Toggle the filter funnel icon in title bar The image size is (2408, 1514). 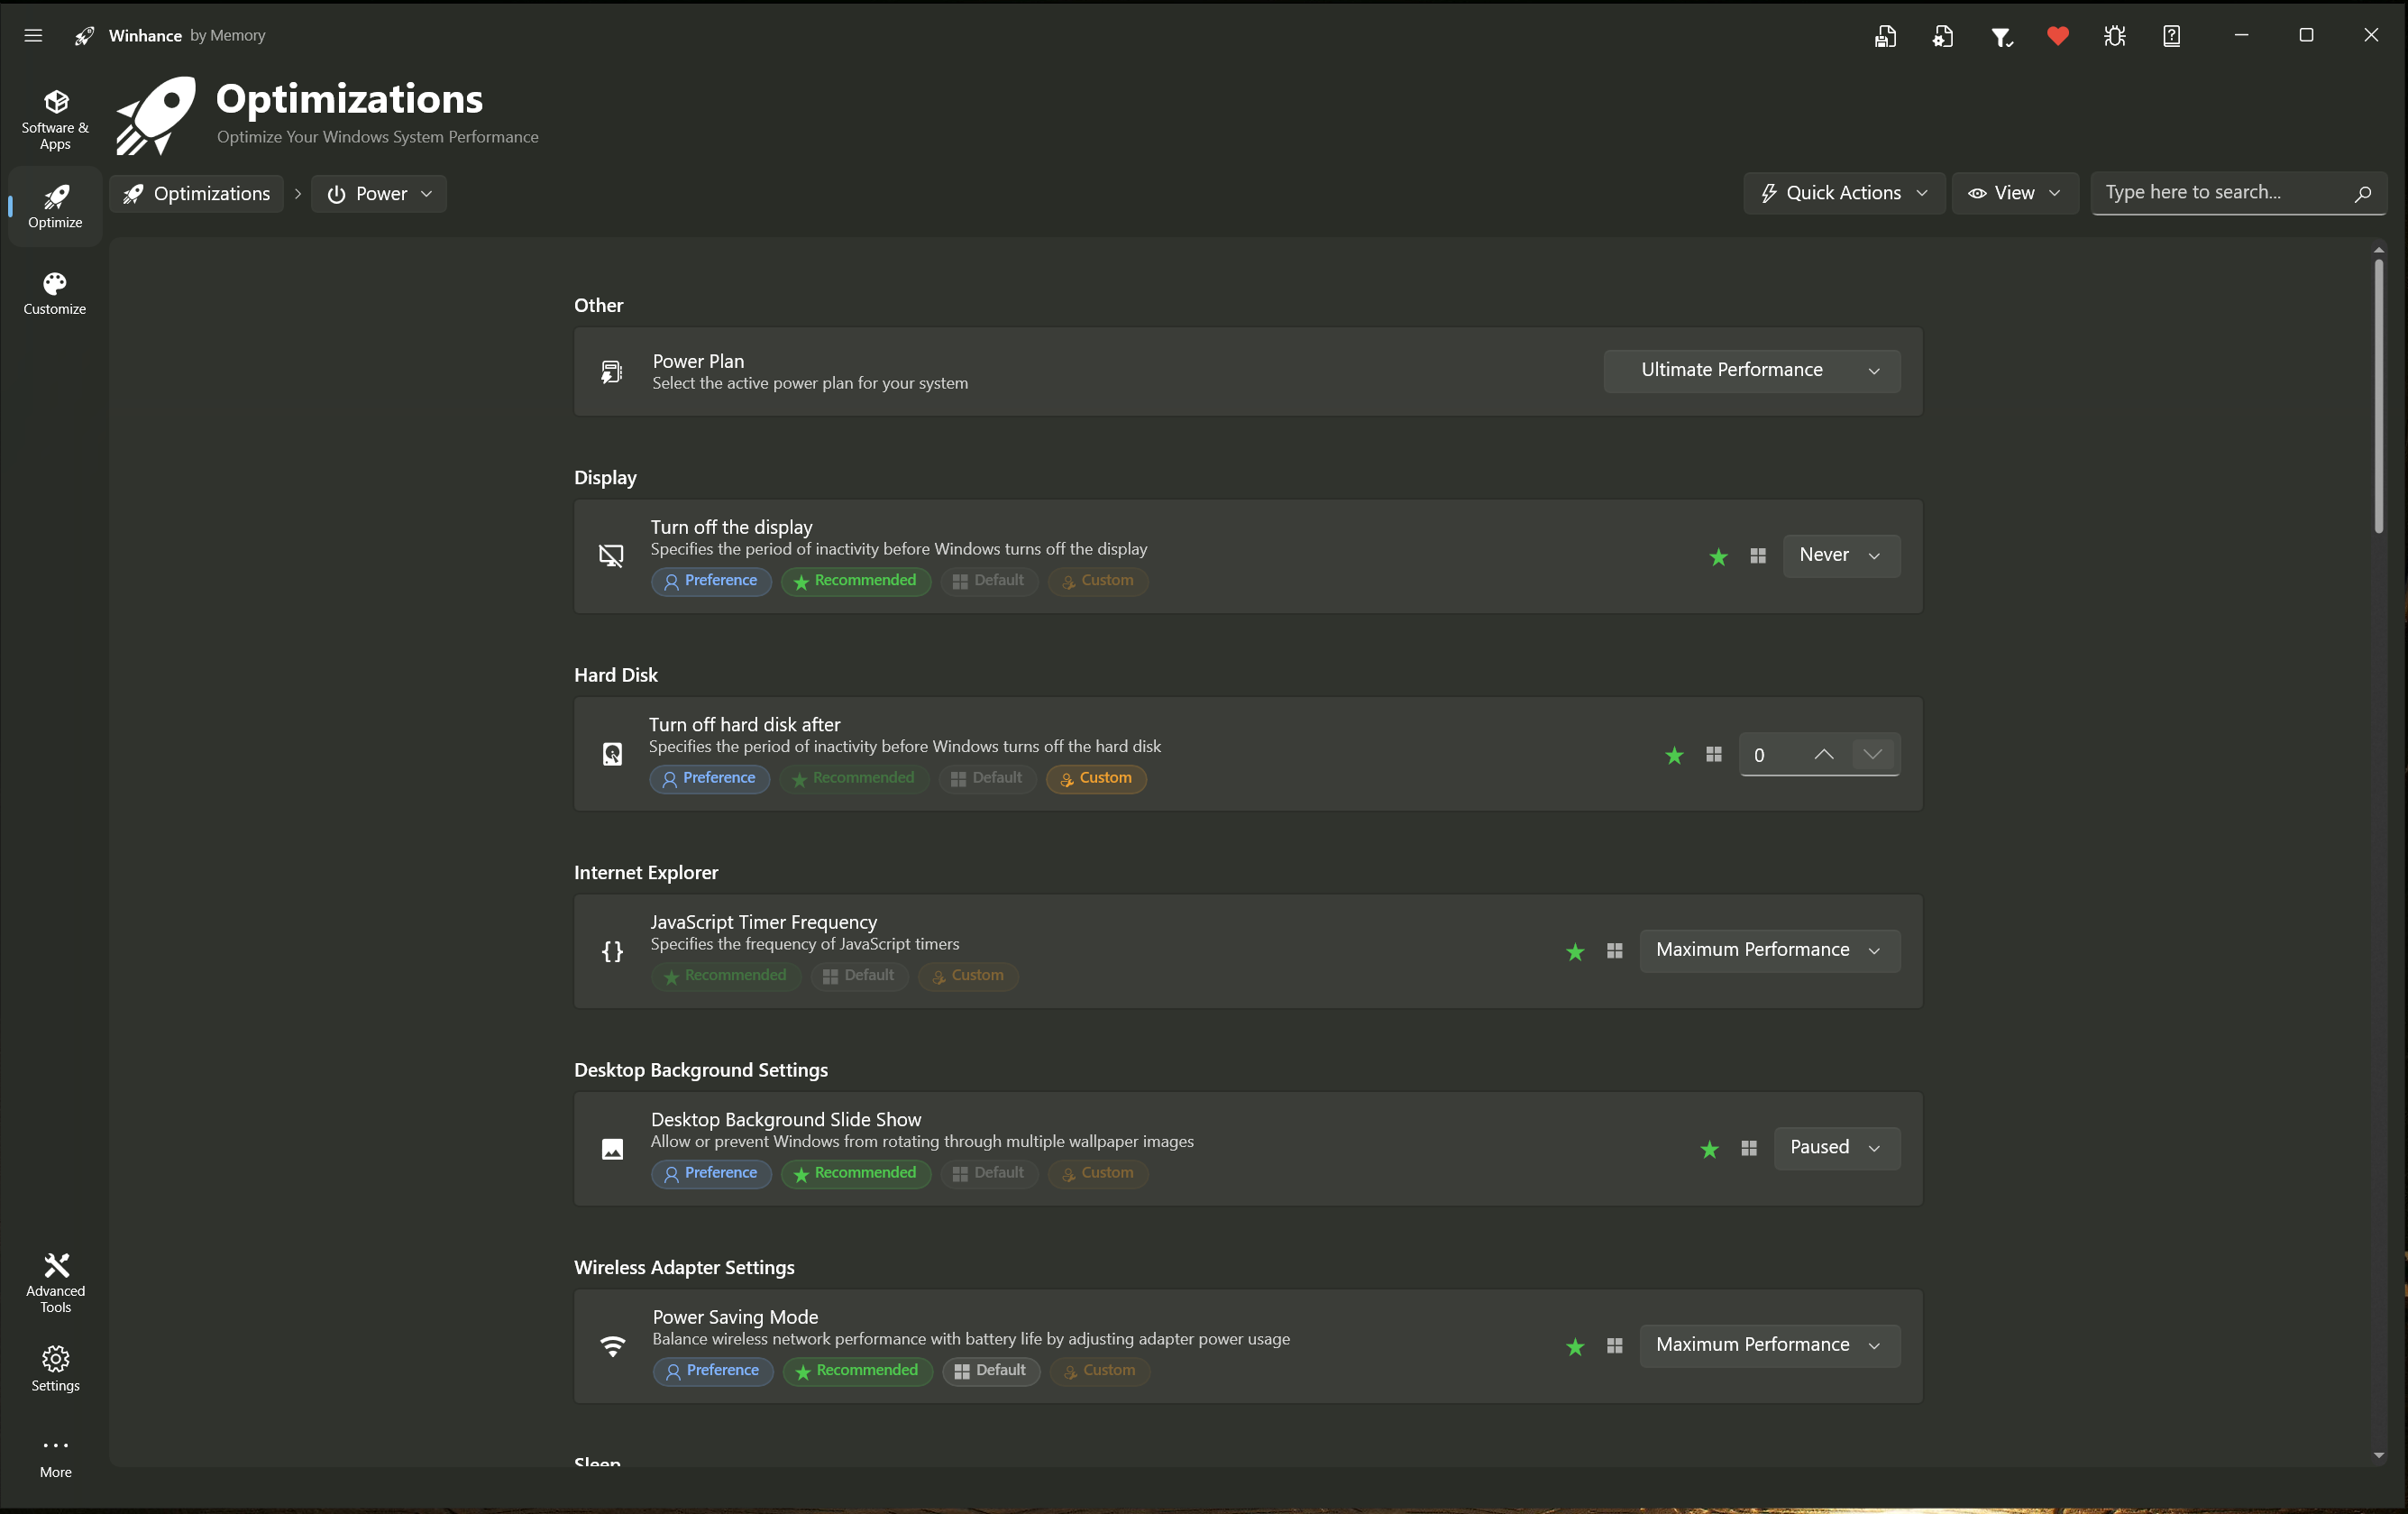pos(2000,37)
